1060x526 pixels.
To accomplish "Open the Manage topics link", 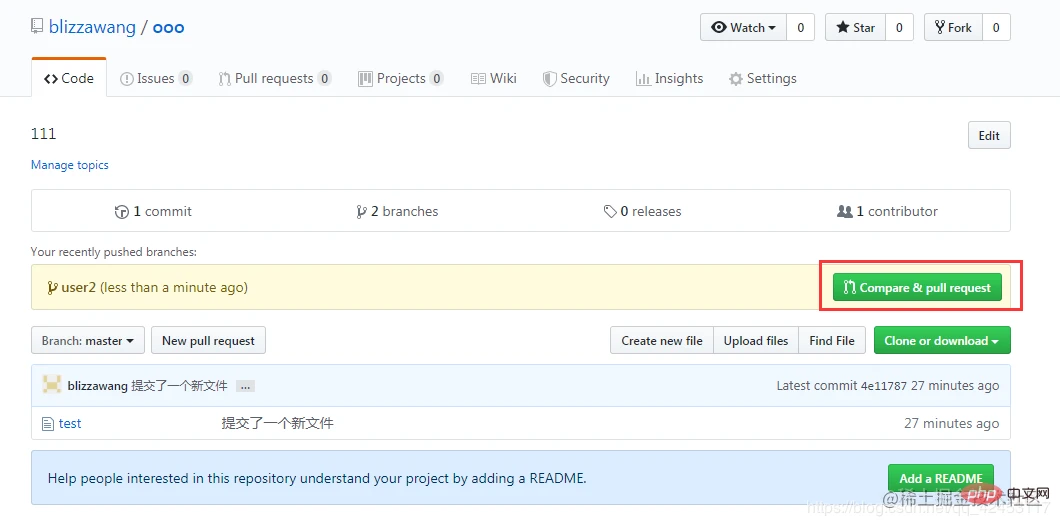I will coord(70,165).
